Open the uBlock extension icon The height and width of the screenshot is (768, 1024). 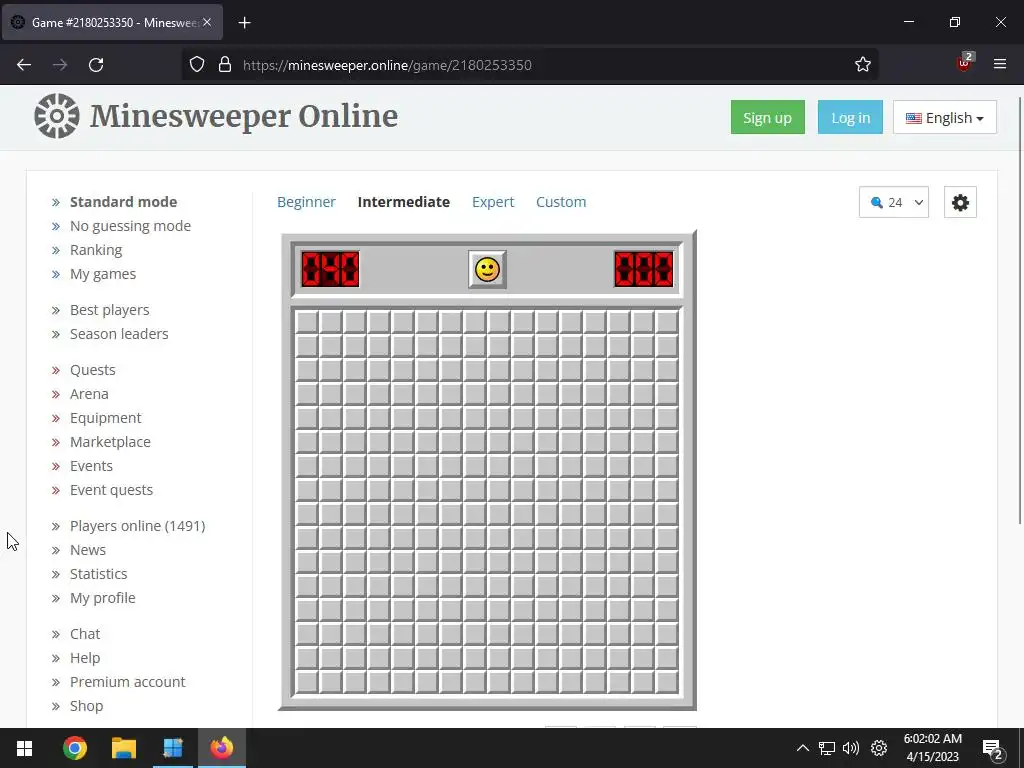964,62
